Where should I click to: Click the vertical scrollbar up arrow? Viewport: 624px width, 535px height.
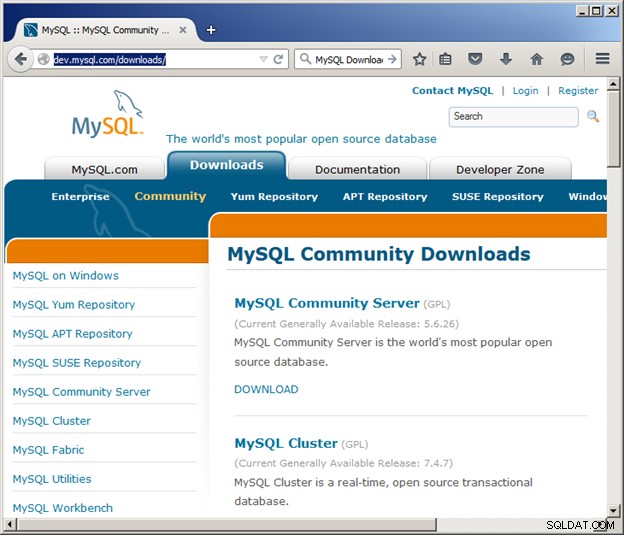pyautogui.click(x=613, y=84)
